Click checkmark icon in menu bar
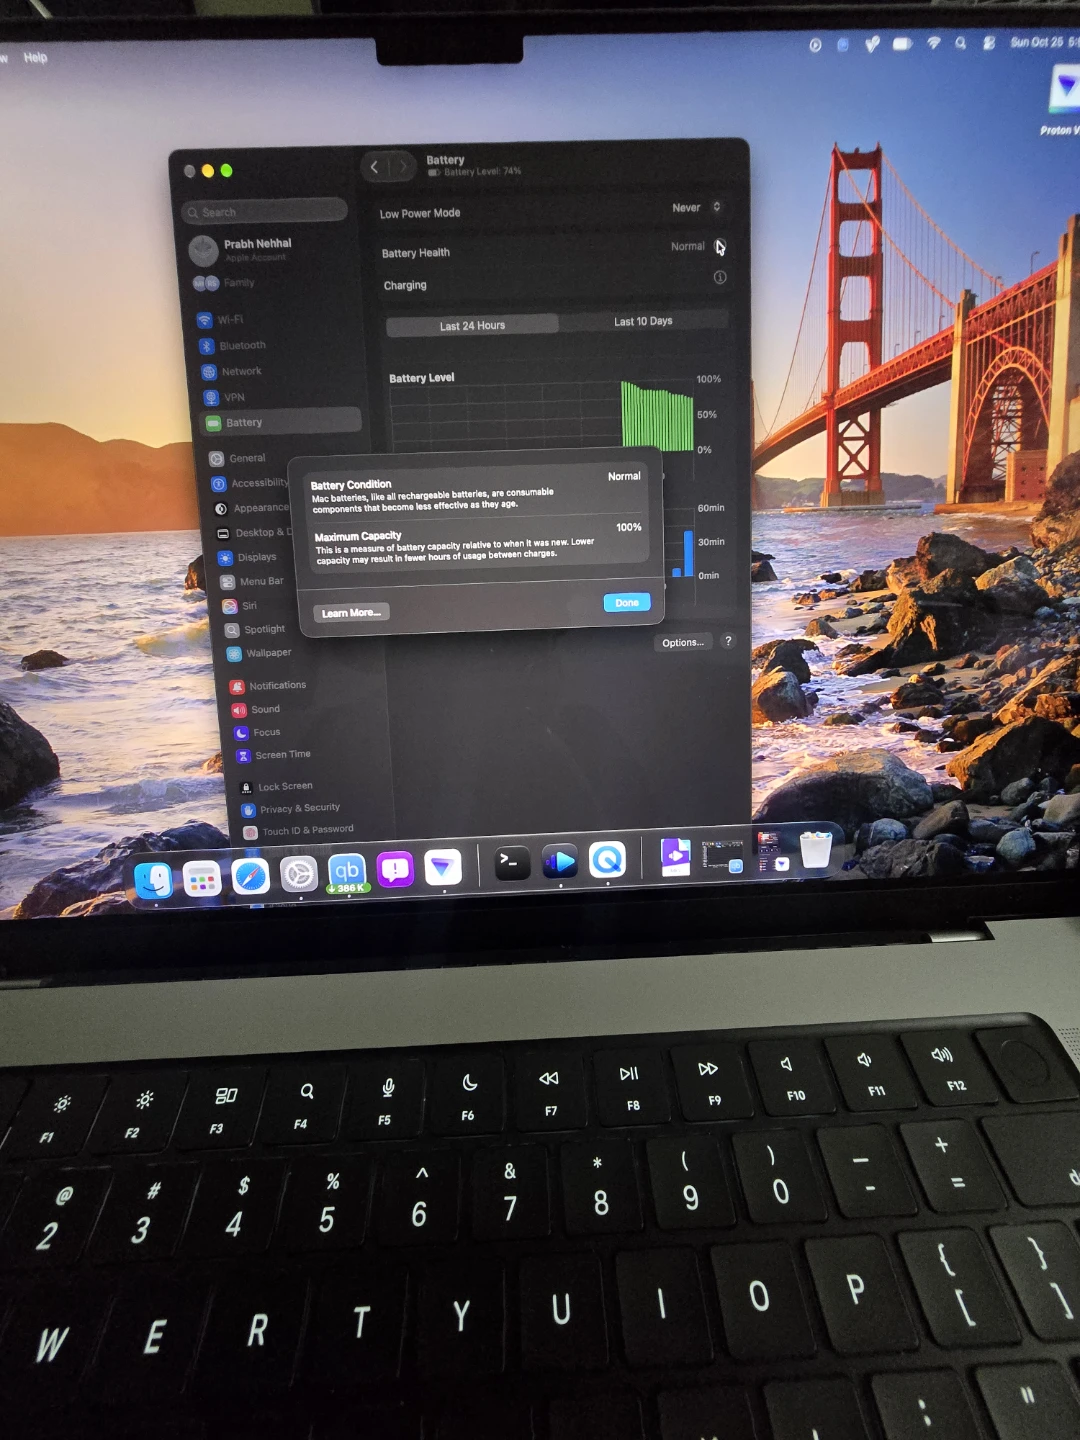Screen dimensions: 1080x1440 pos(872,44)
